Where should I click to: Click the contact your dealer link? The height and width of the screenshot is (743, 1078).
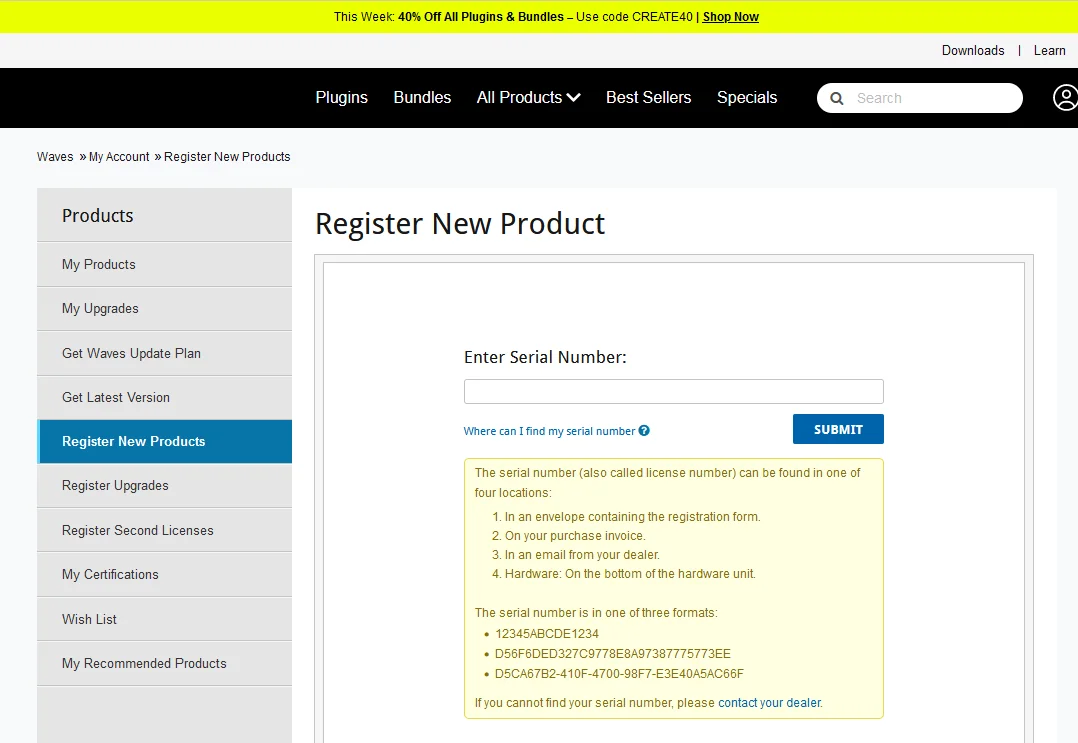[769, 702]
